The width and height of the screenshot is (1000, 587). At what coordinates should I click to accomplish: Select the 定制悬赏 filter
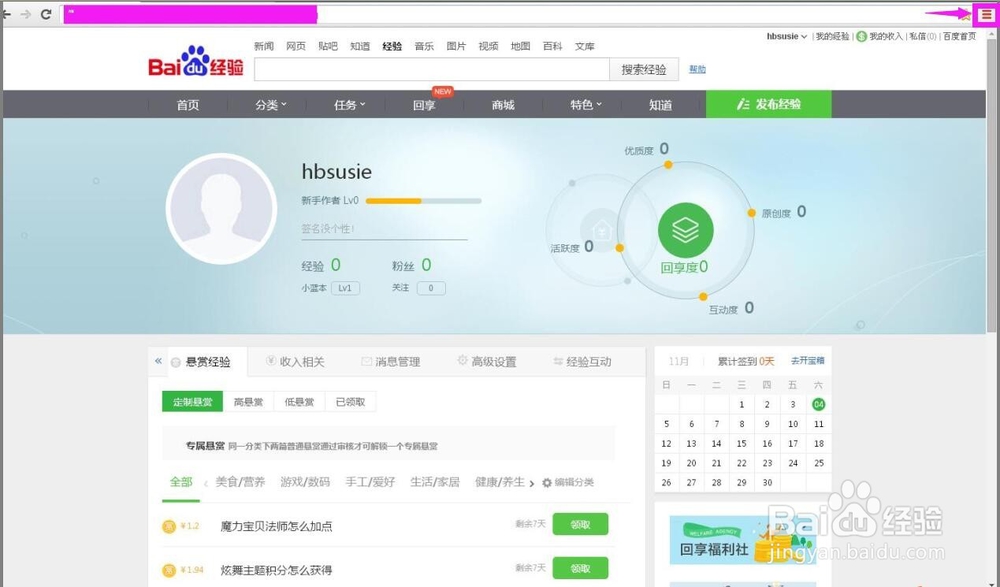(x=193, y=401)
